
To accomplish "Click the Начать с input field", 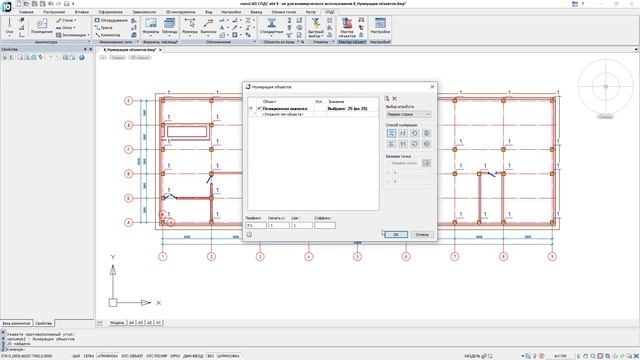I will pyautogui.click(x=279, y=225).
